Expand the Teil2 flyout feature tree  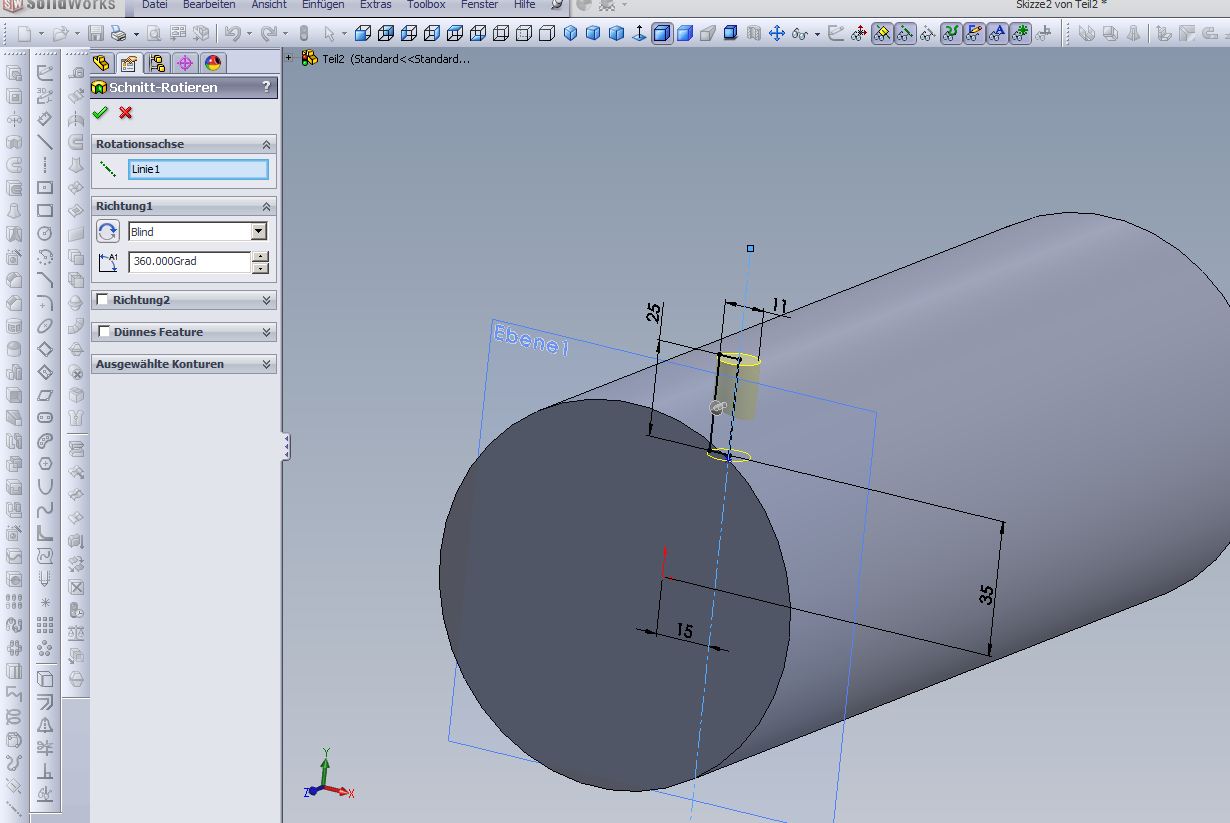point(290,59)
